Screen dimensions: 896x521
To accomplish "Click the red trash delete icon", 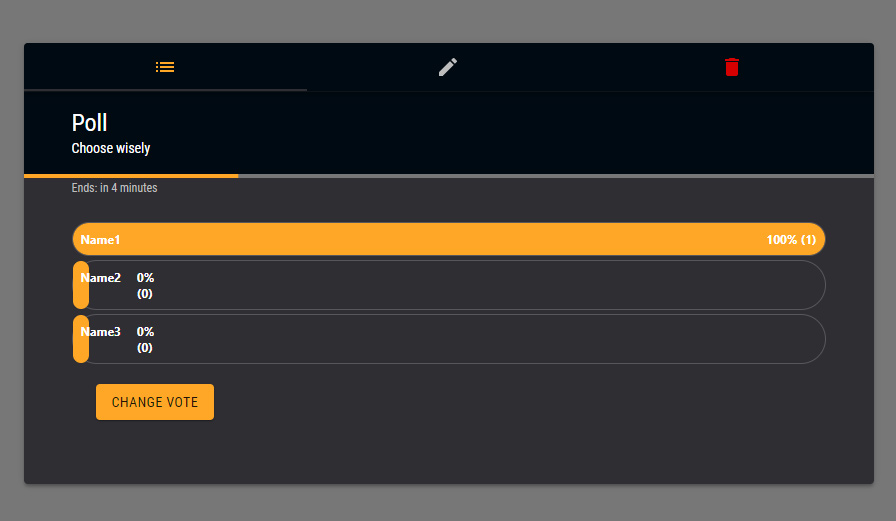I will (732, 67).
